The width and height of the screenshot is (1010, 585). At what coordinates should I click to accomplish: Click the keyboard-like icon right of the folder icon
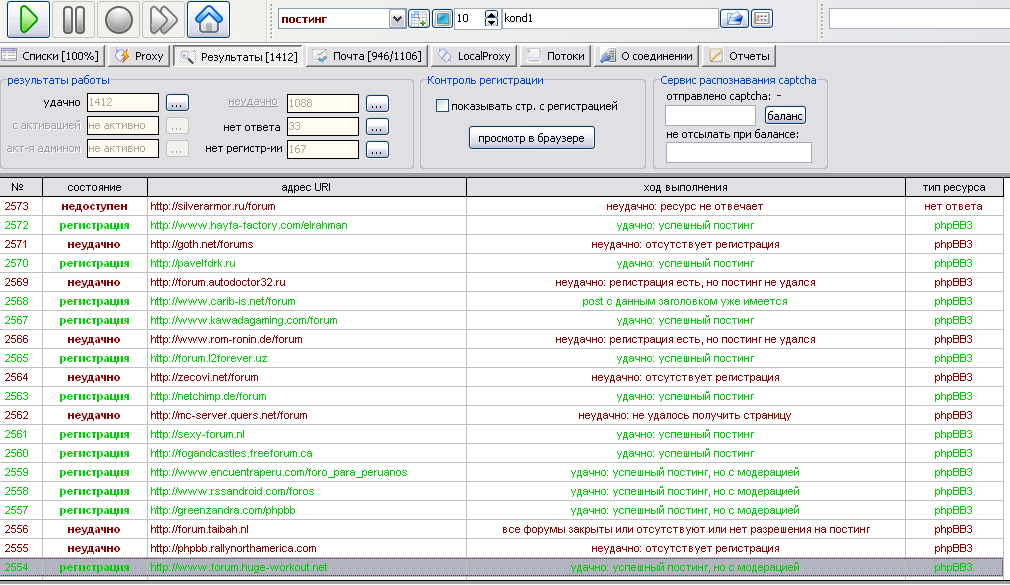(x=761, y=18)
